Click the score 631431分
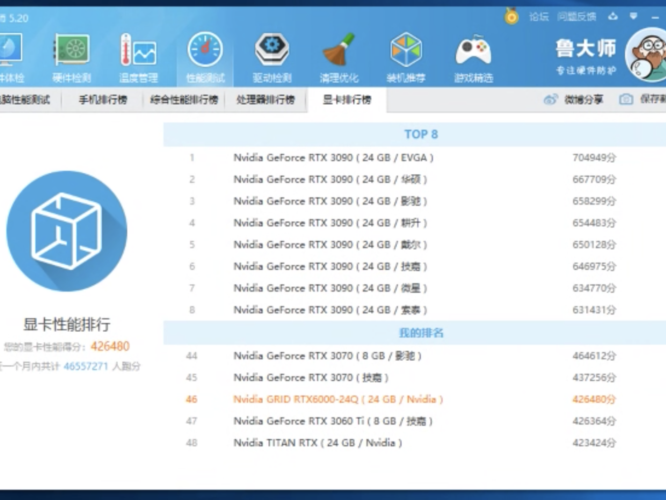The image size is (666, 500). point(594,310)
